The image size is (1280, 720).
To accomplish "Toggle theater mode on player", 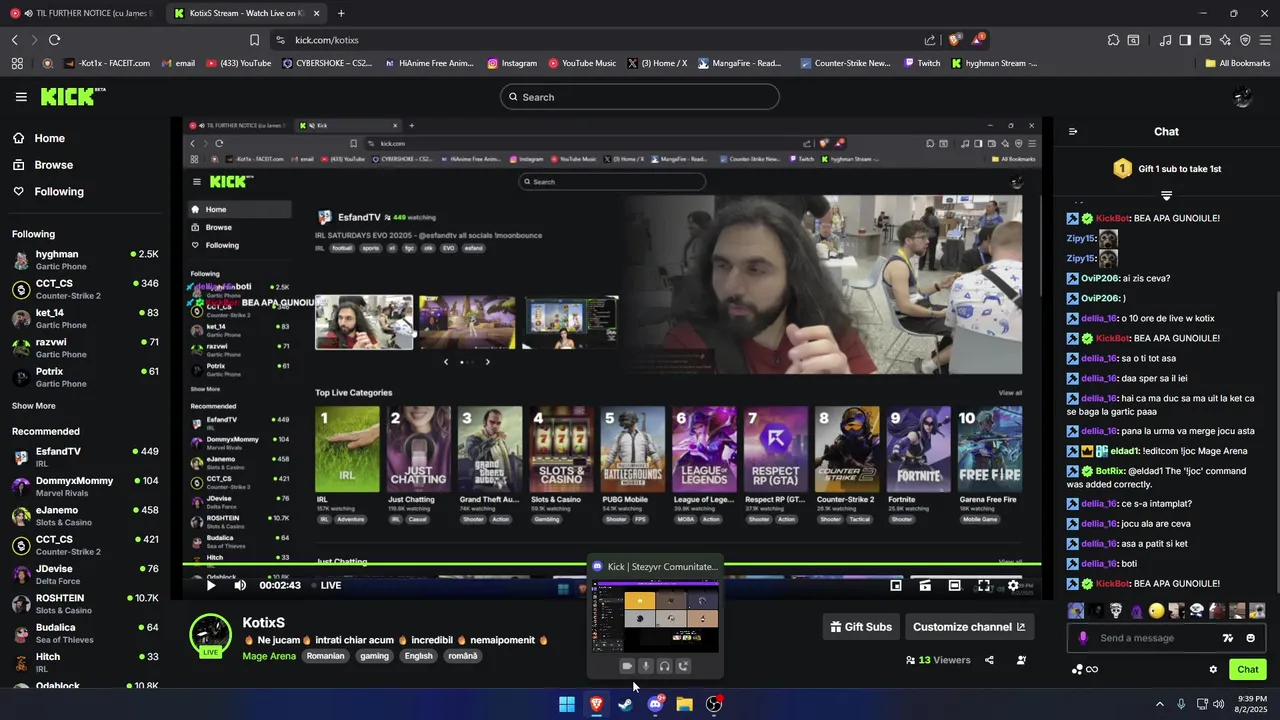I will (x=955, y=586).
